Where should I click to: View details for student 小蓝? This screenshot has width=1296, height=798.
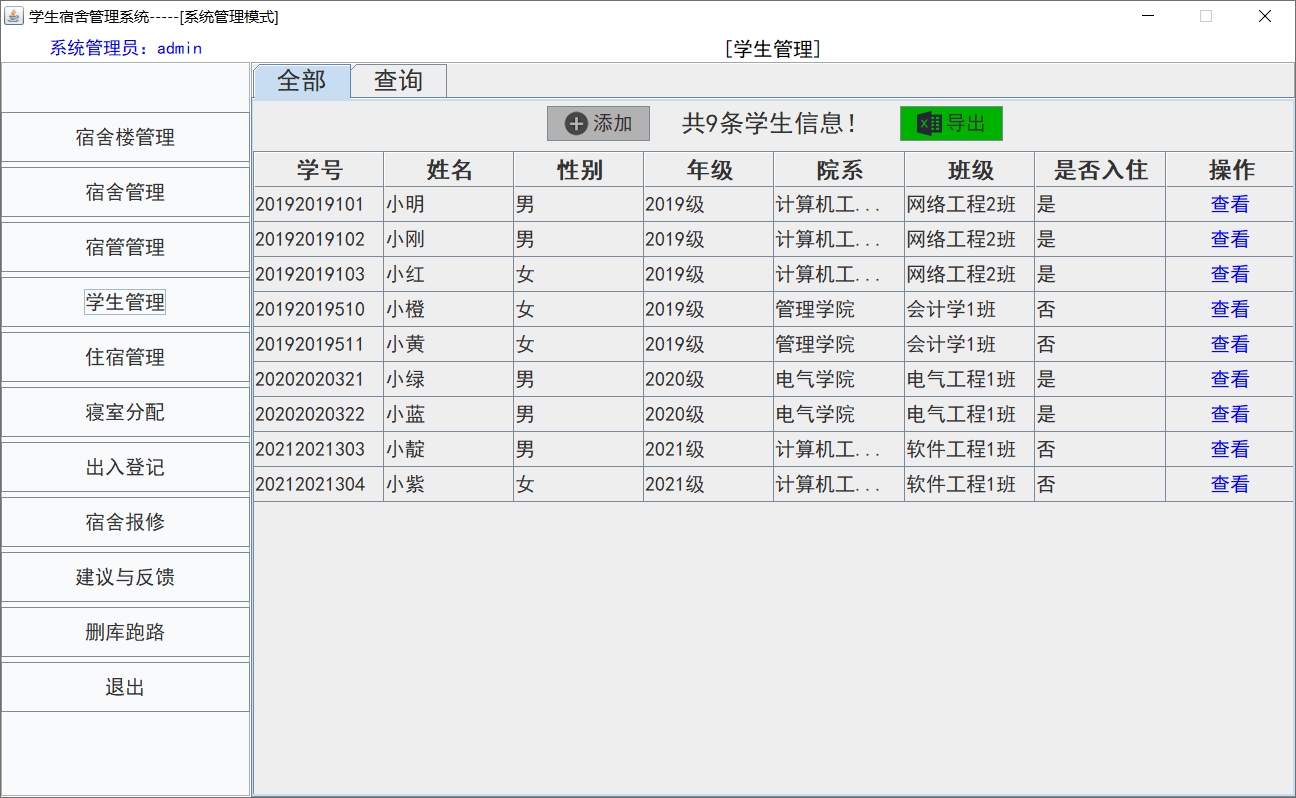point(1230,414)
